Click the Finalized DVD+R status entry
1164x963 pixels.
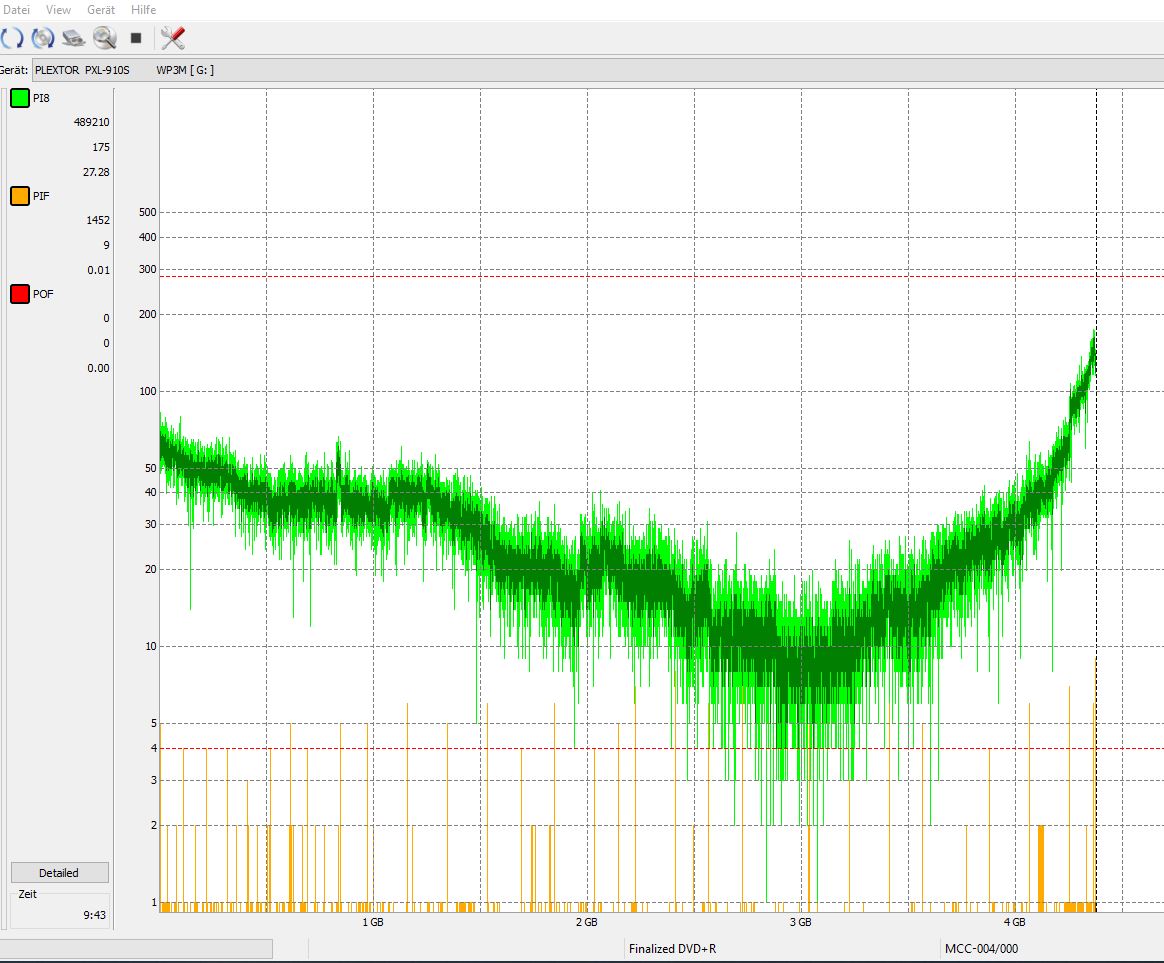[673, 949]
